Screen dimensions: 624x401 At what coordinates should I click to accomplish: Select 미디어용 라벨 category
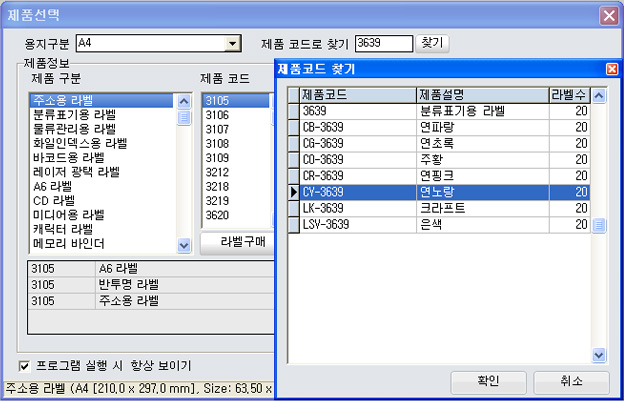[x=102, y=215]
